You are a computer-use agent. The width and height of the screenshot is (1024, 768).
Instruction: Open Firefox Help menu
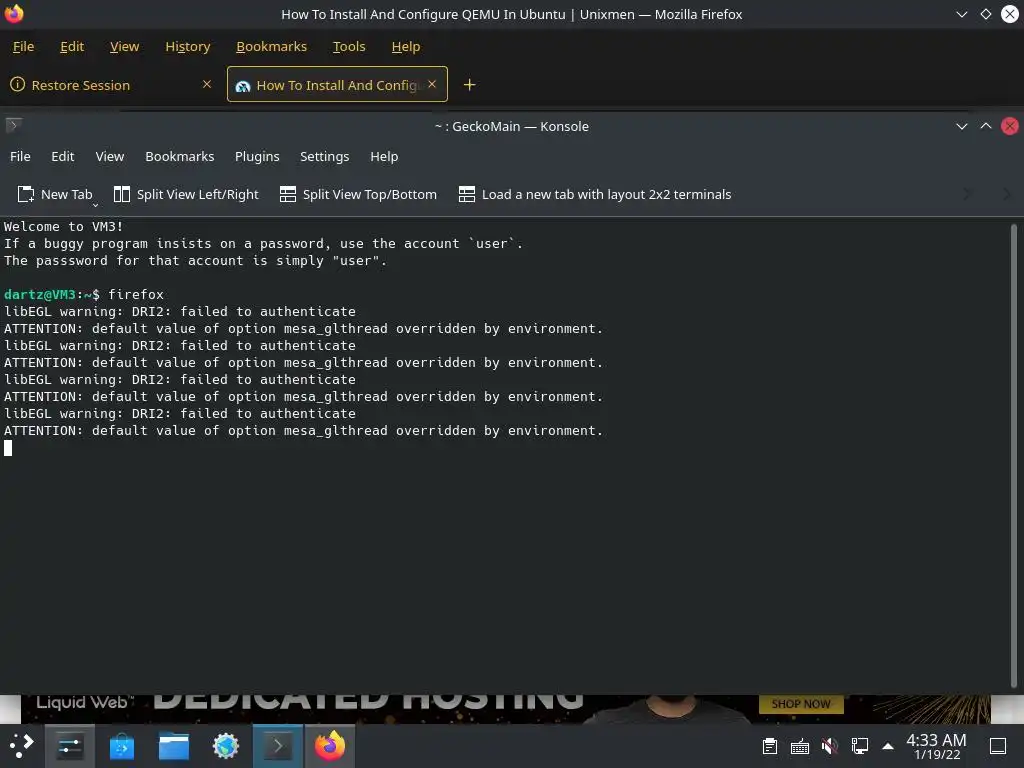tap(406, 46)
